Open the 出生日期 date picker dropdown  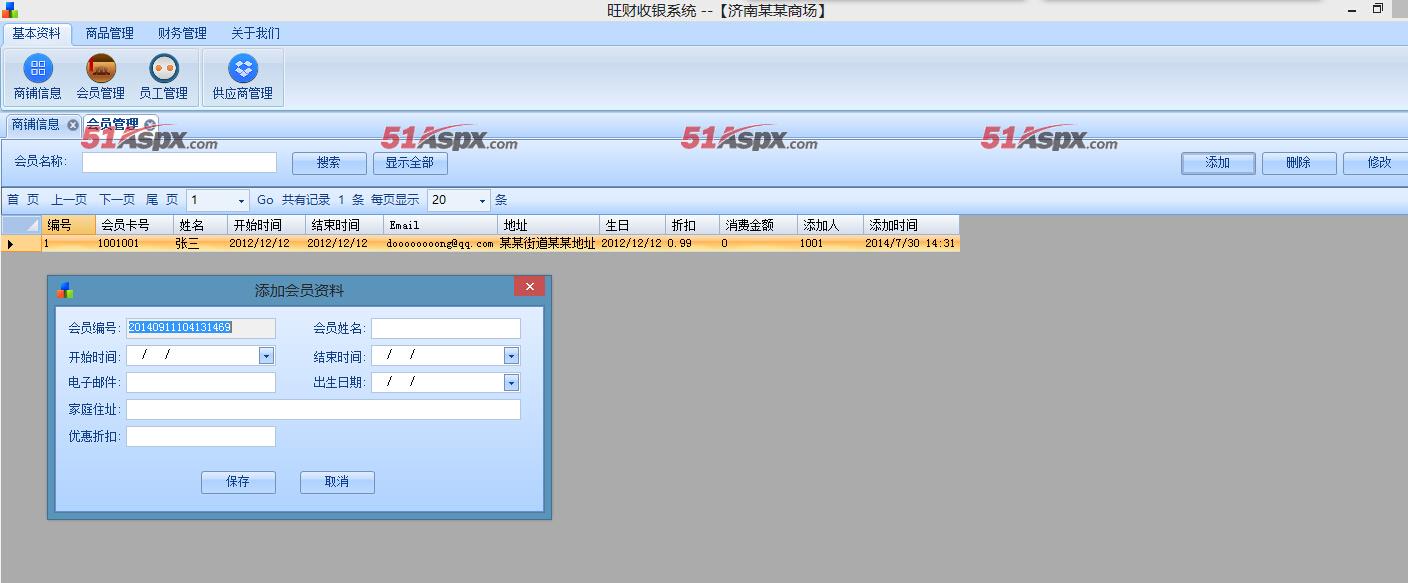click(x=511, y=382)
